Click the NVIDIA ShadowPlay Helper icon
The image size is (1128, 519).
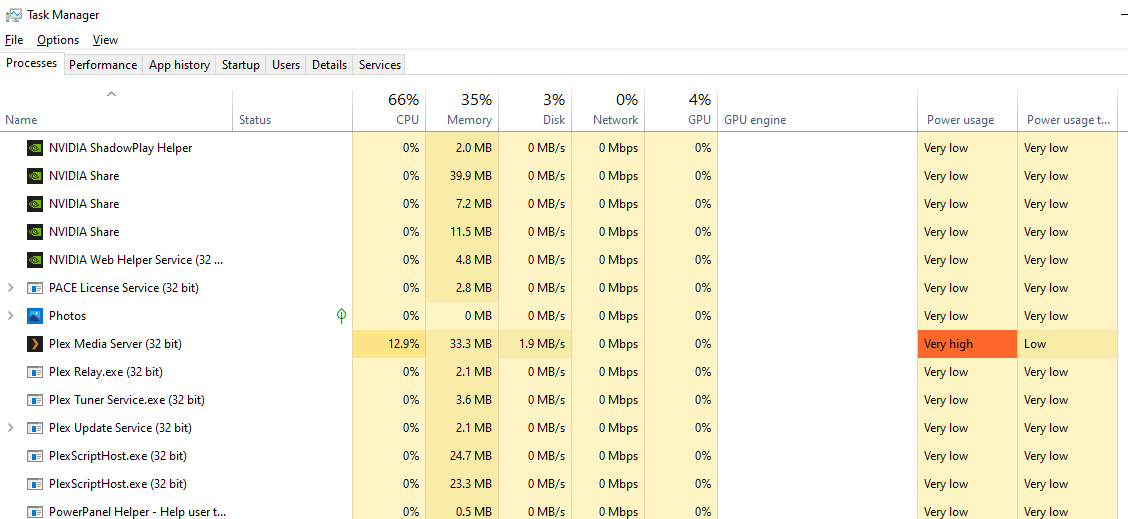point(35,148)
